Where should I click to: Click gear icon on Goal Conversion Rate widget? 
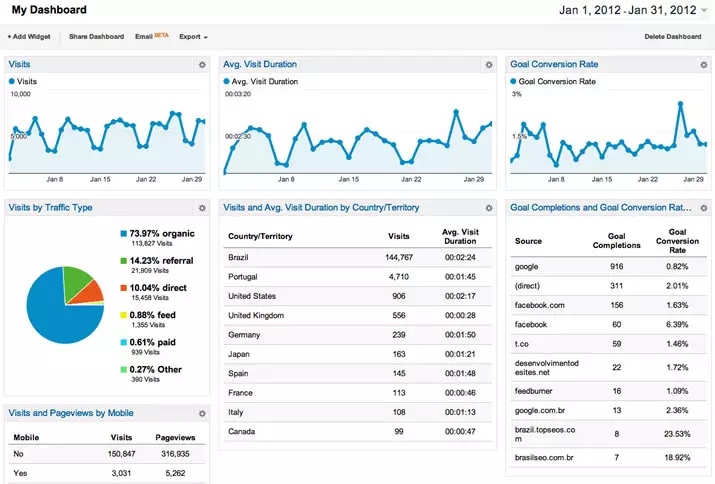pos(703,65)
